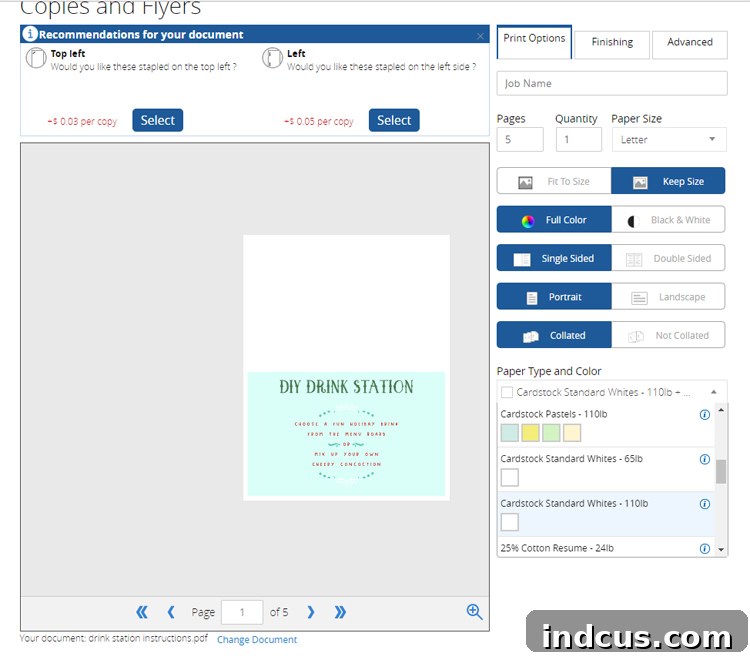Click the paper list scroll down arrow

721,550
